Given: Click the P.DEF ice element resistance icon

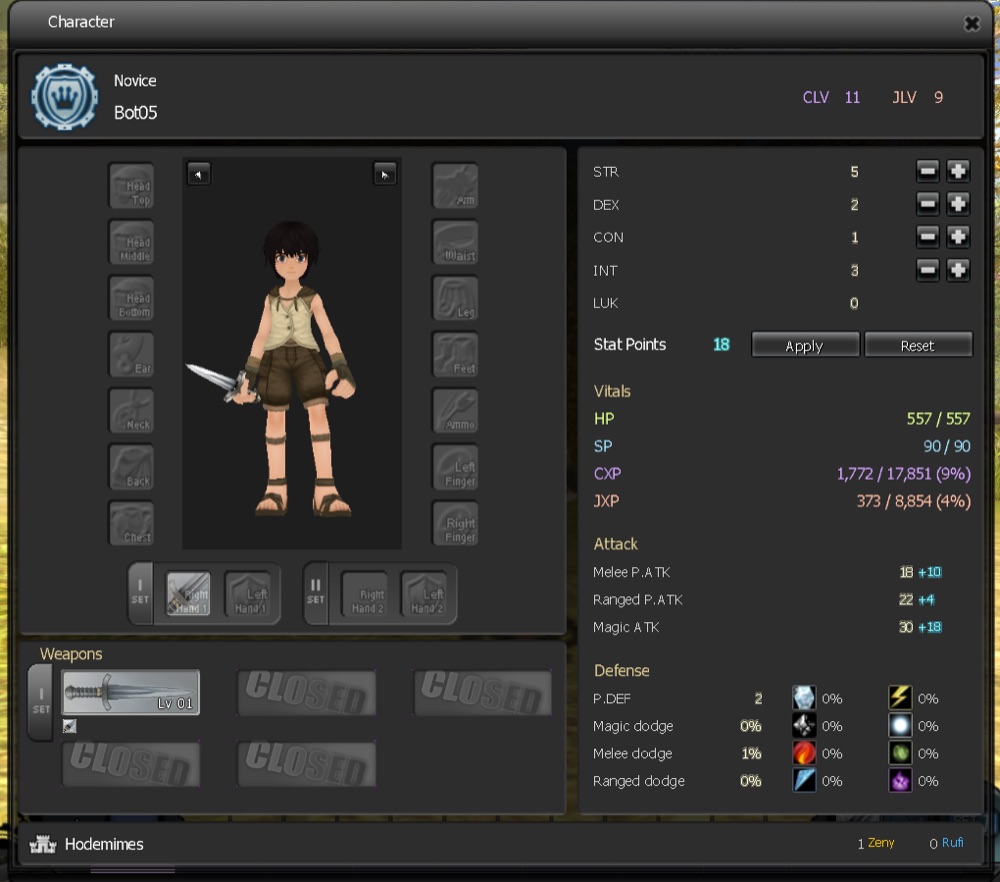Looking at the screenshot, I should point(804,698).
